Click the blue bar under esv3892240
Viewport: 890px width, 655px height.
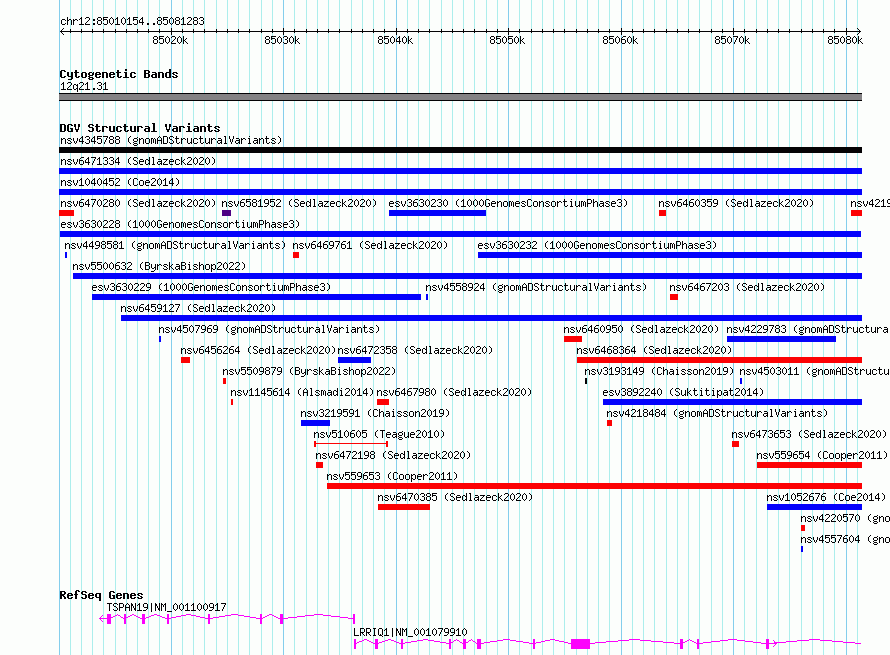732,402
